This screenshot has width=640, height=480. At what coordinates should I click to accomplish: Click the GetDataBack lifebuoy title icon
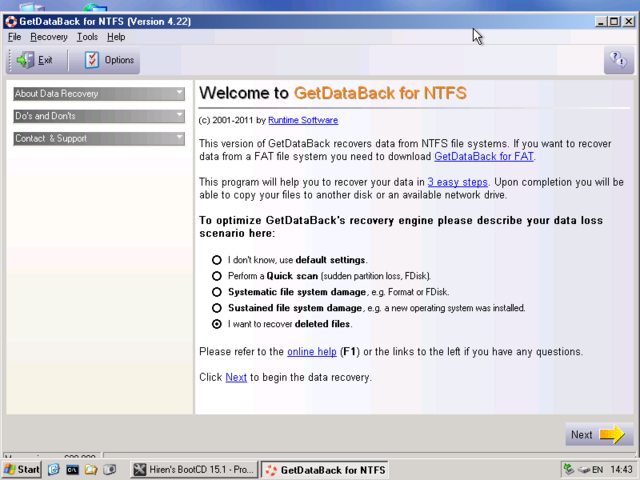(x=11, y=21)
